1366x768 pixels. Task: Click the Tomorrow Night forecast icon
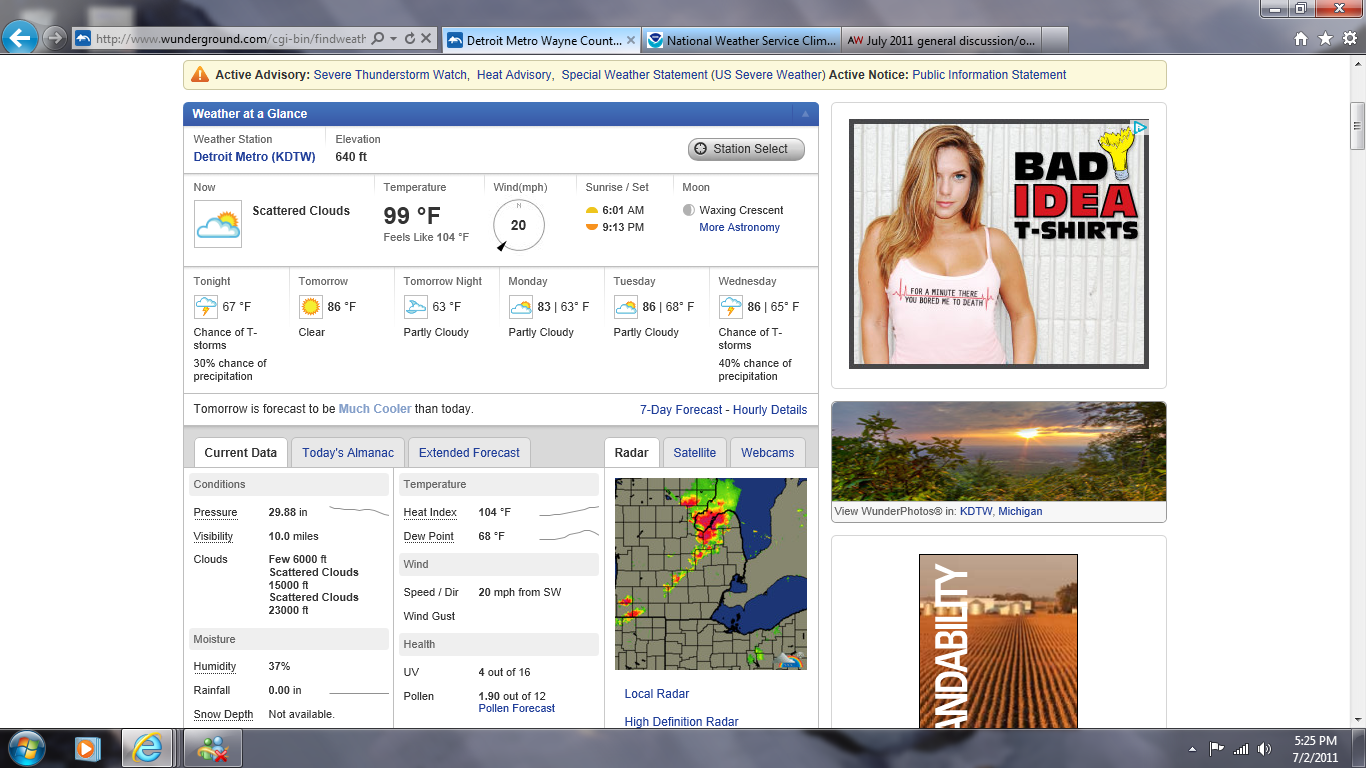415,306
